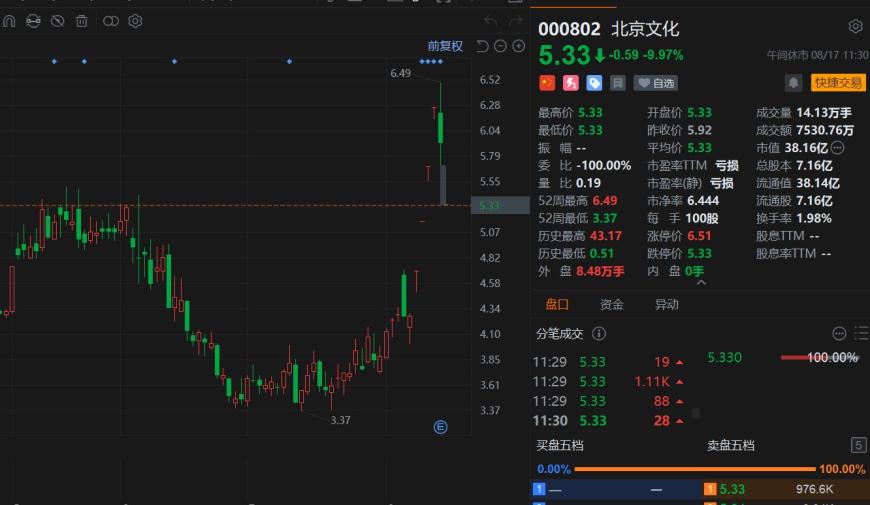
Task: Click the blue tag label icon
Action: [594, 83]
